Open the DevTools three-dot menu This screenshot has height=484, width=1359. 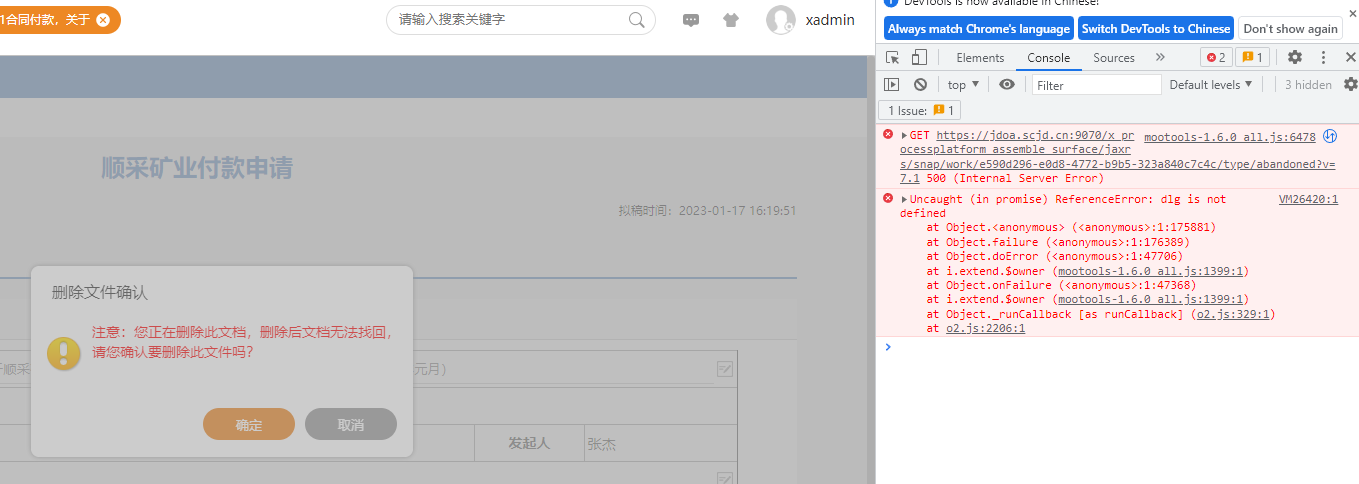point(1323,57)
